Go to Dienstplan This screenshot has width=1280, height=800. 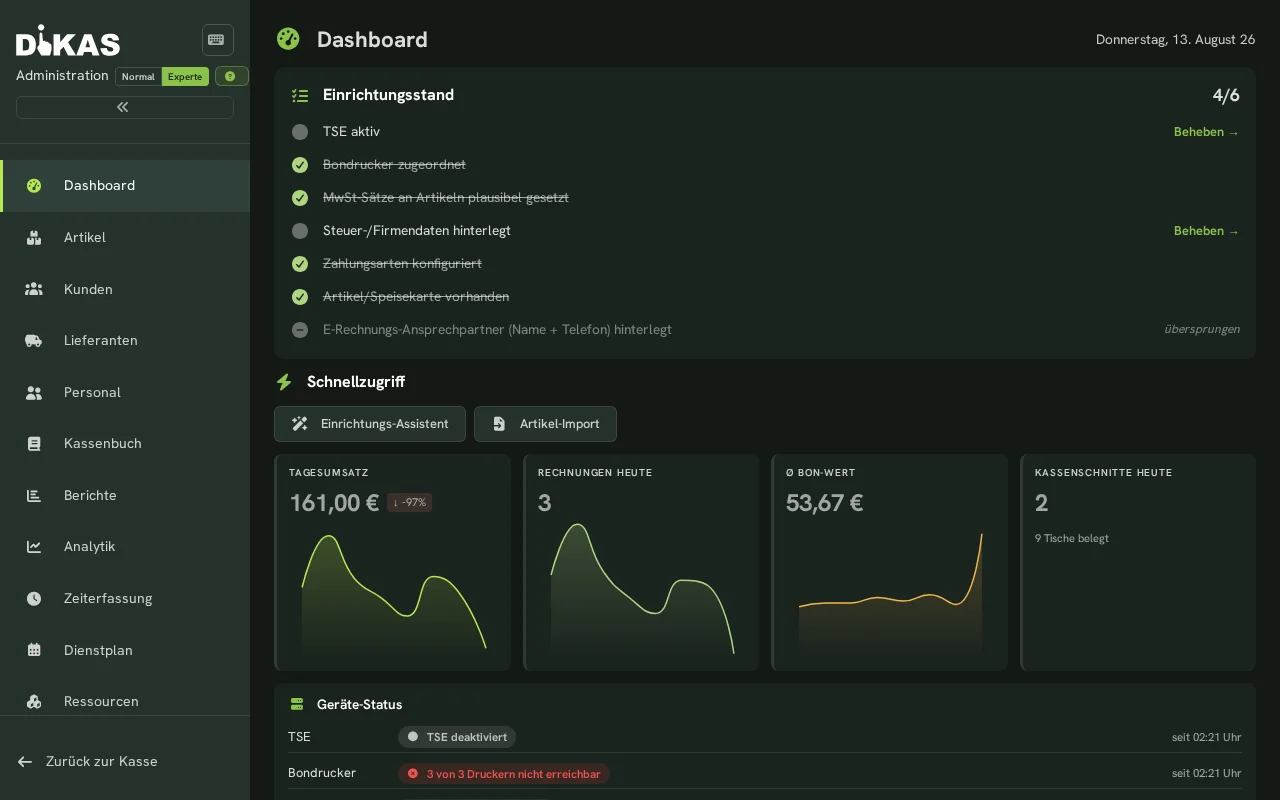click(x=125, y=650)
